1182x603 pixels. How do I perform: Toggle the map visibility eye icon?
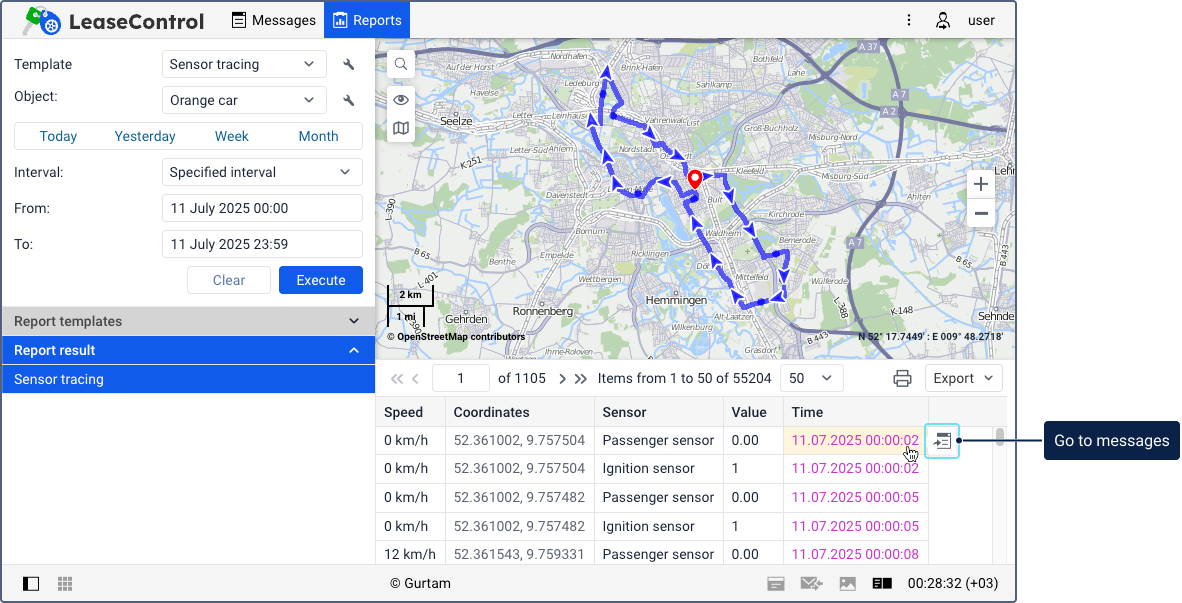[400, 99]
